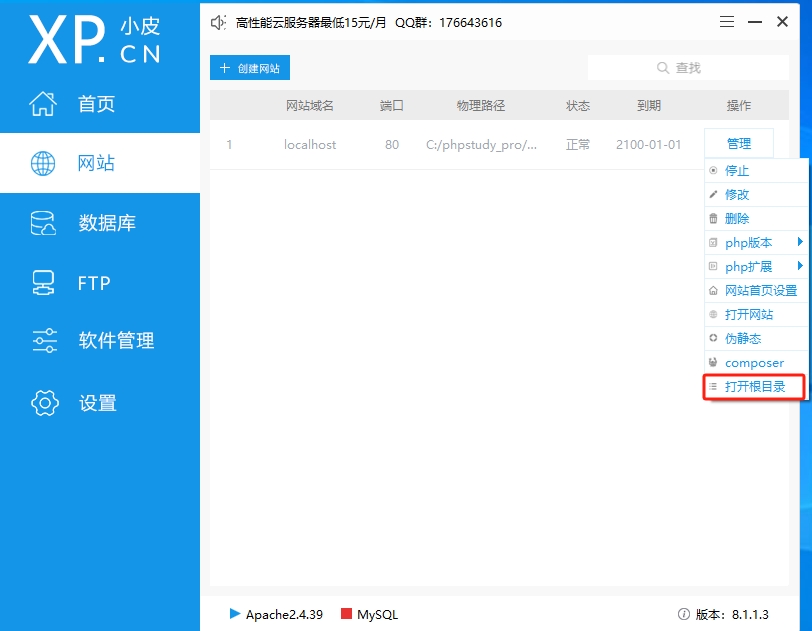Expand the php扩展 submenu arrow
This screenshot has height=631, width=812.
[800, 266]
